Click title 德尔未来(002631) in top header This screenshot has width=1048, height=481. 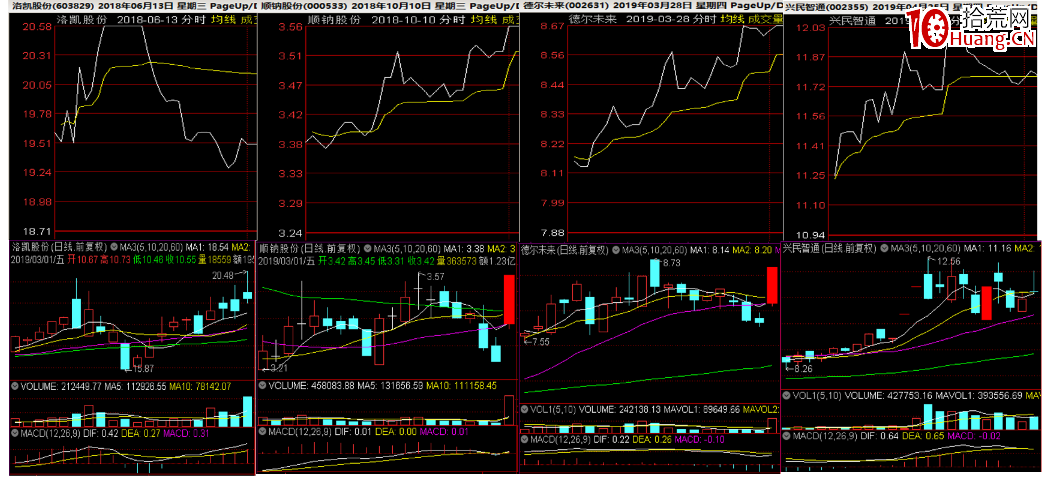[x=564, y=5]
